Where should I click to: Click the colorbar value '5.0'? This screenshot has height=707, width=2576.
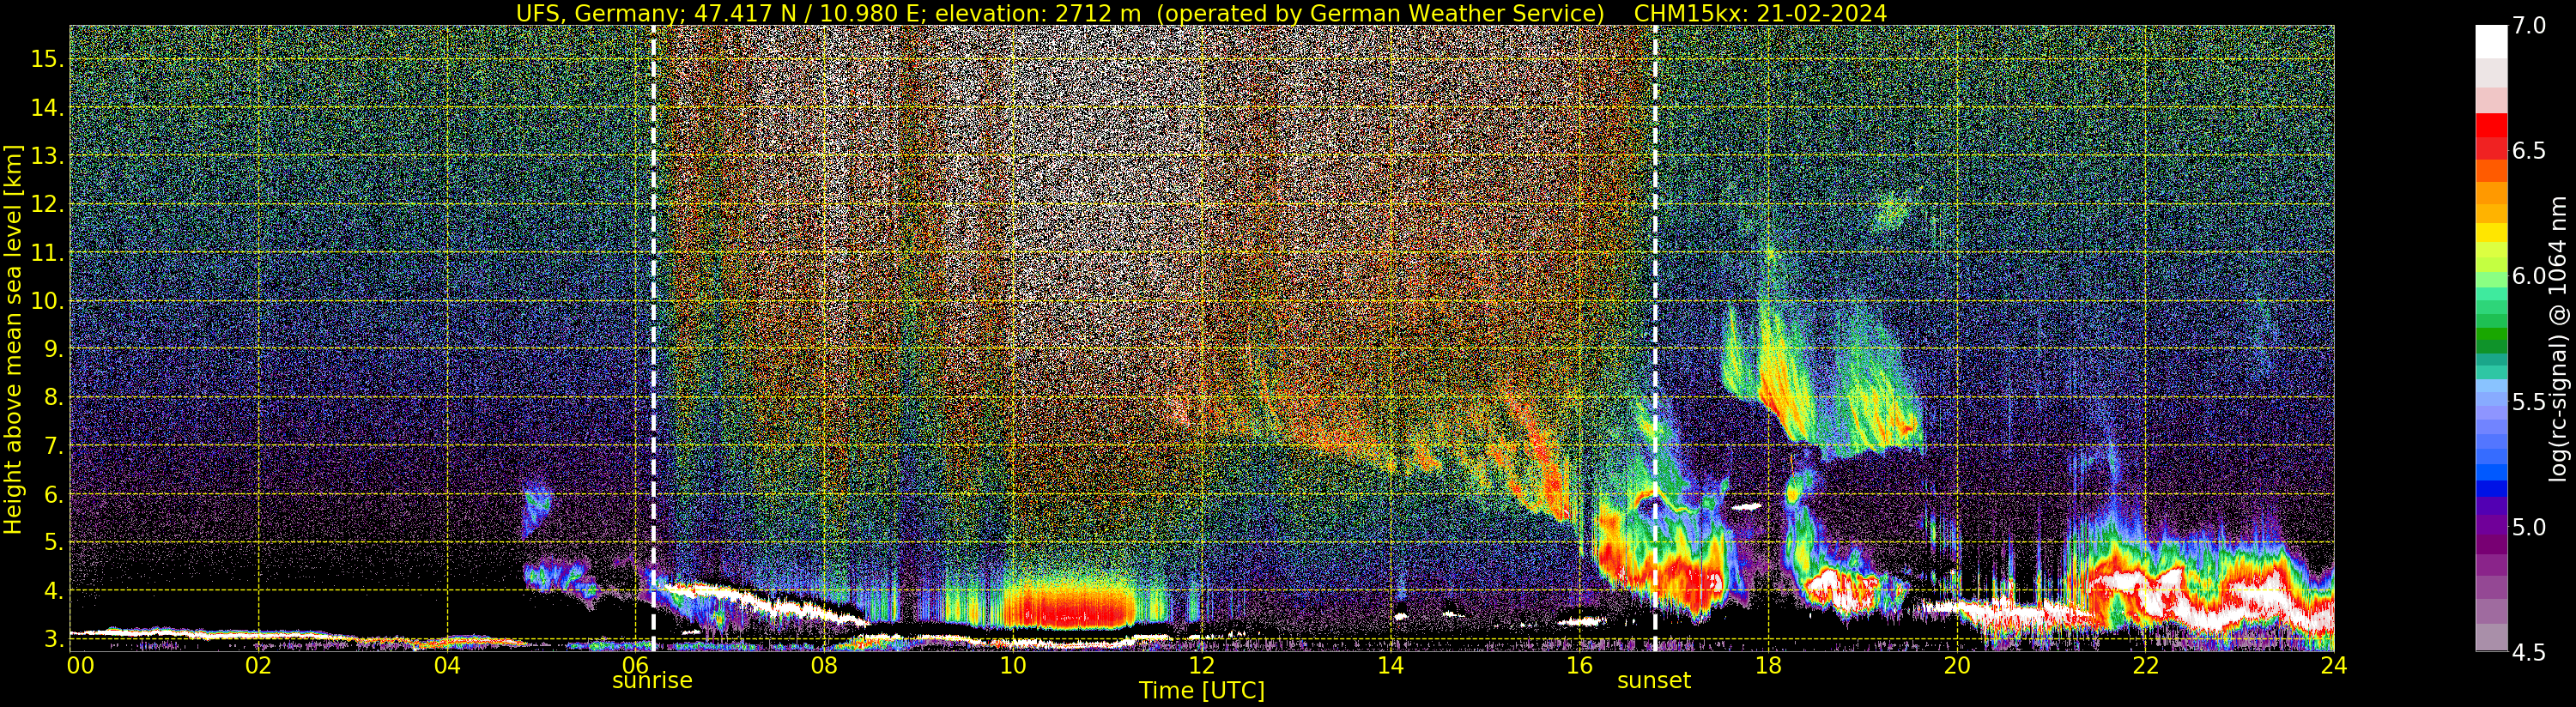[2529, 527]
